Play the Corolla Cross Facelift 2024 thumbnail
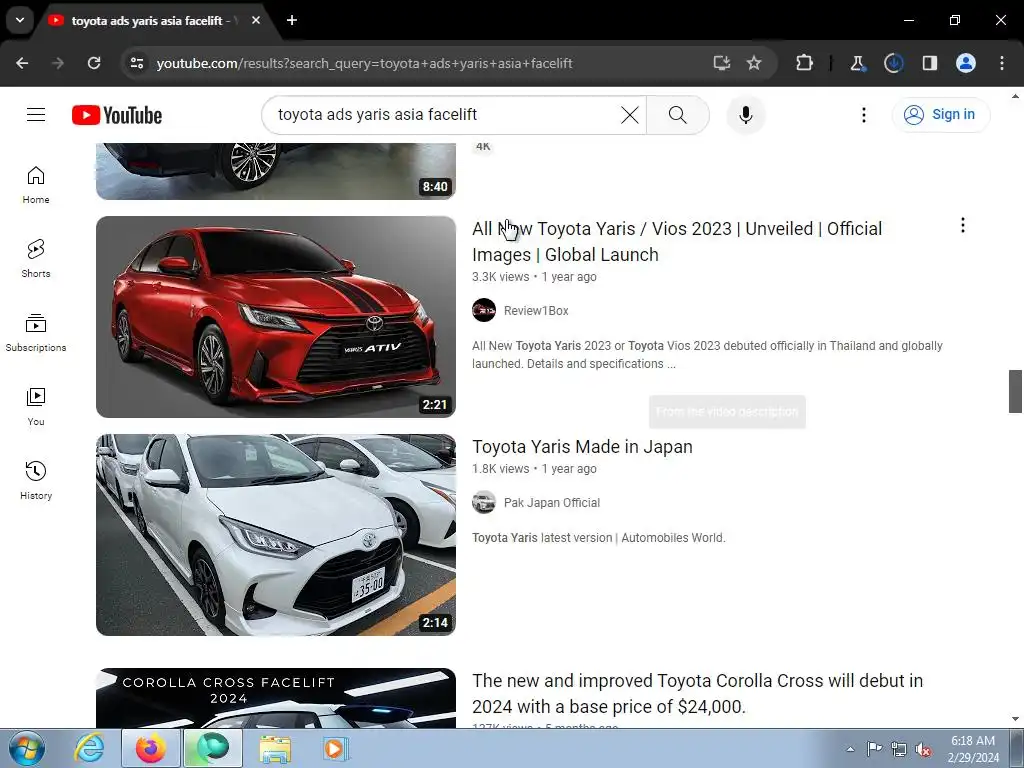 (276, 697)
